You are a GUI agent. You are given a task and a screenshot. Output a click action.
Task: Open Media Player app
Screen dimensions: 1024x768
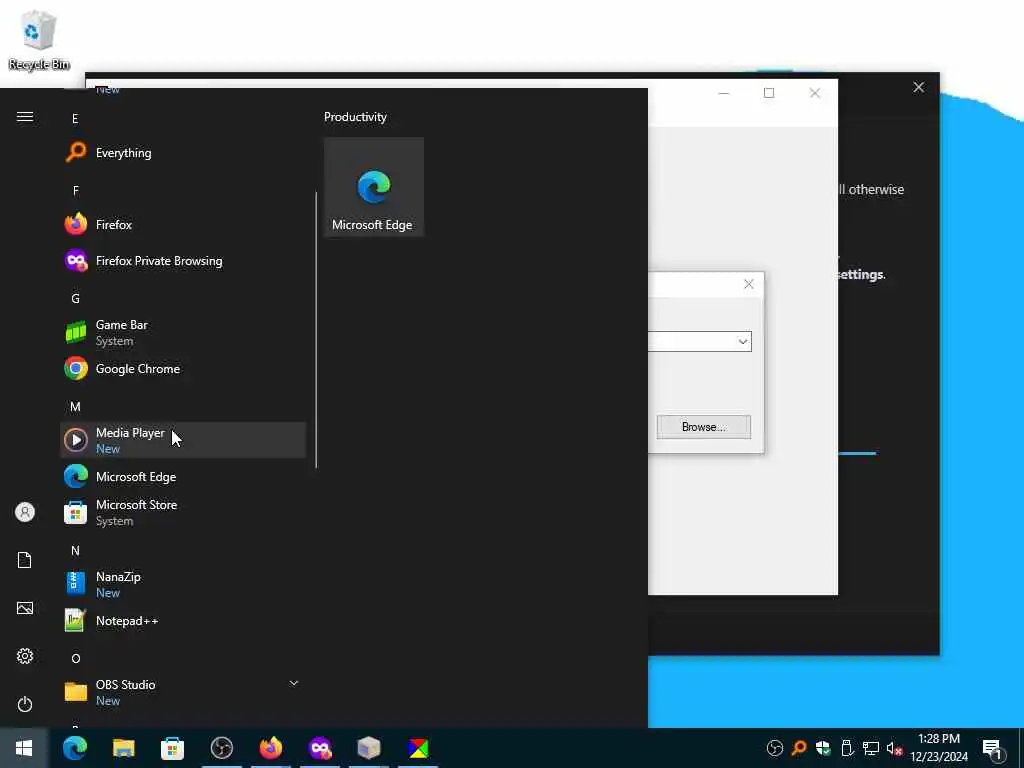tap(183, 440)
